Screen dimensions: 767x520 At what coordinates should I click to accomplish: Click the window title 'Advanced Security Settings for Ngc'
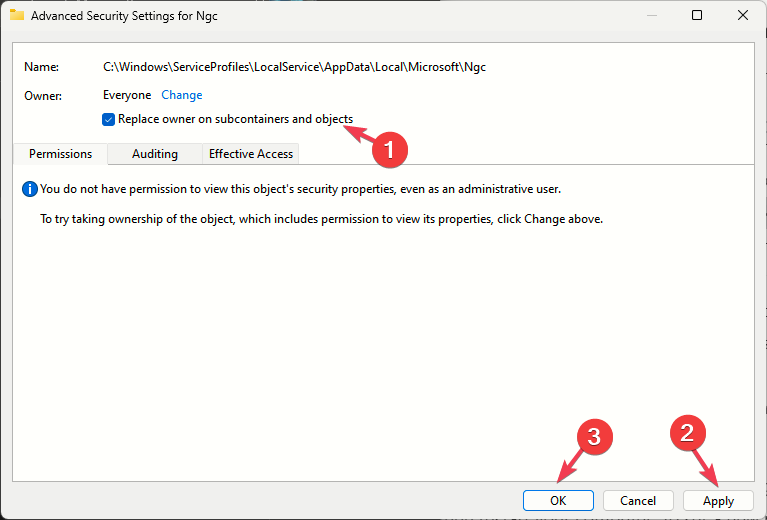(x=124, y=16)
